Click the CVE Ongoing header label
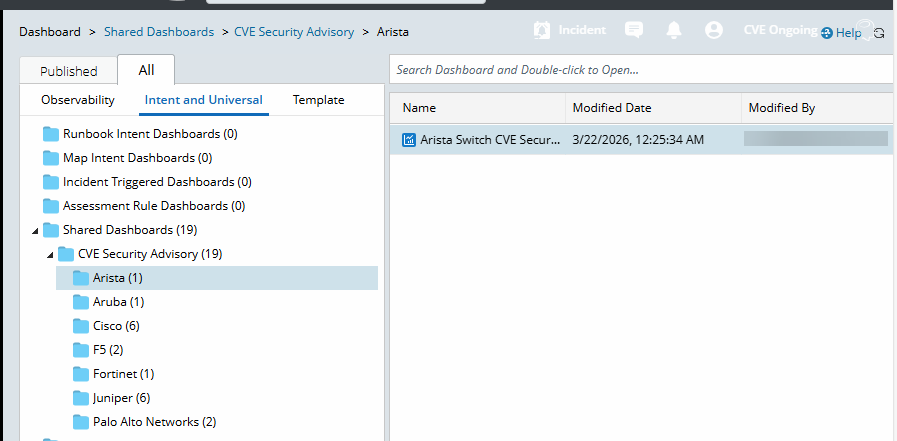The width and height of the screenshot is (897, 441). tap(780, 30)
